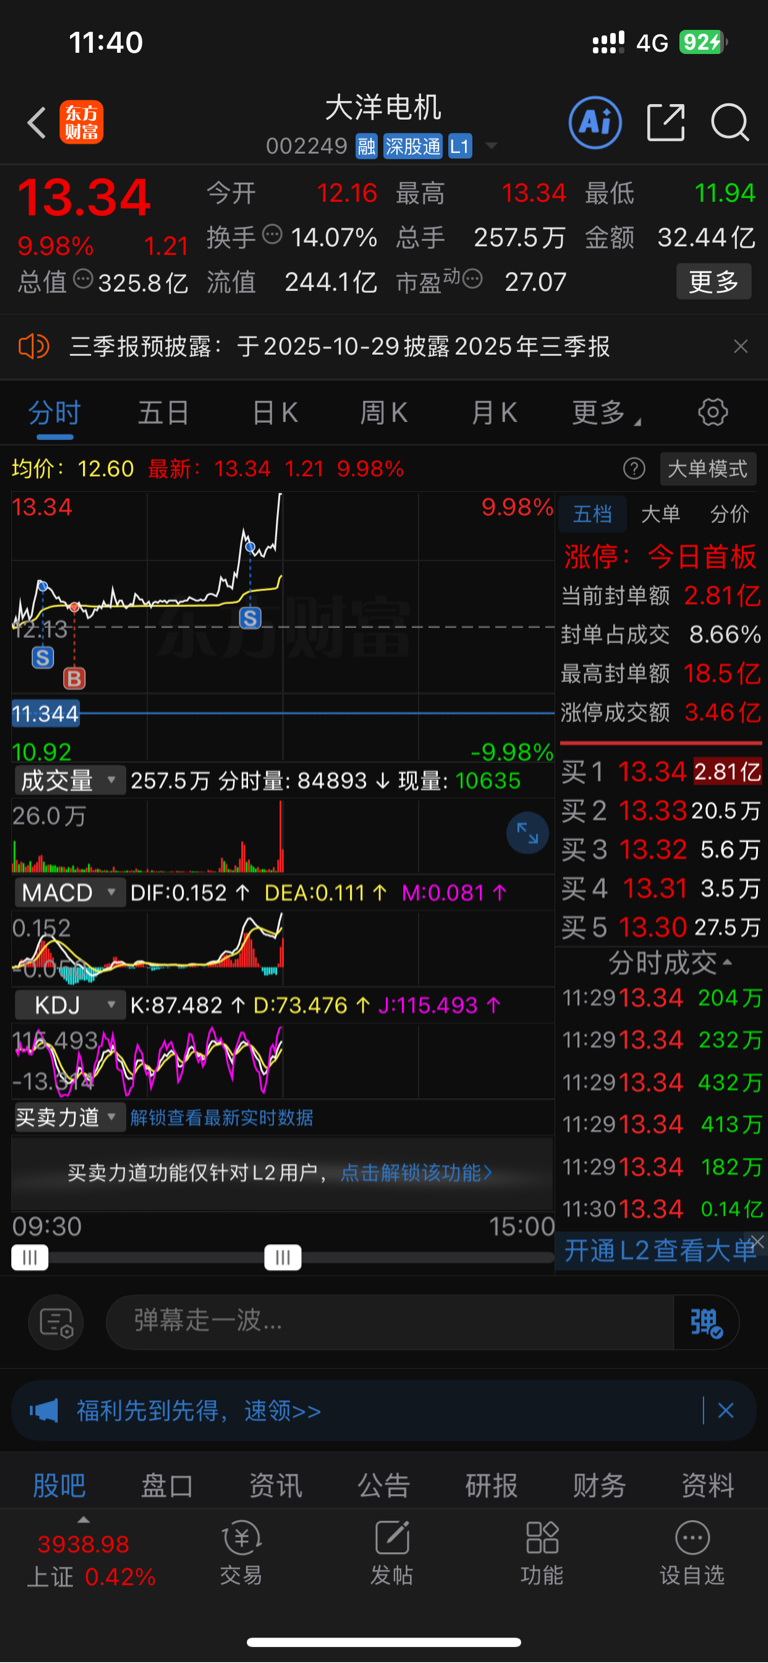
Task: Tap the 东方财富 app logo
Action: coord(81,123)
